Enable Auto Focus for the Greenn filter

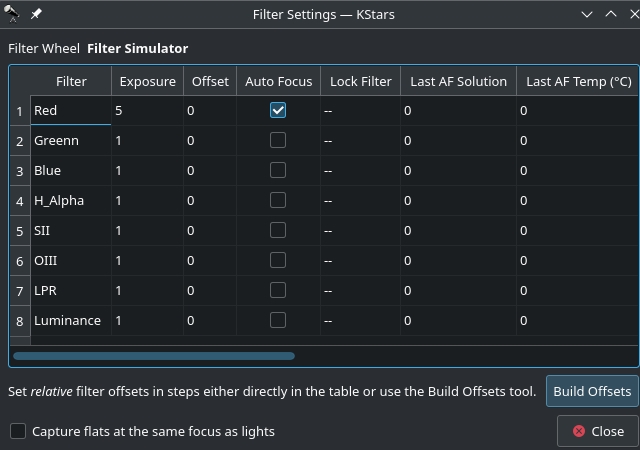pyautogui.click(x=278, y=140)
